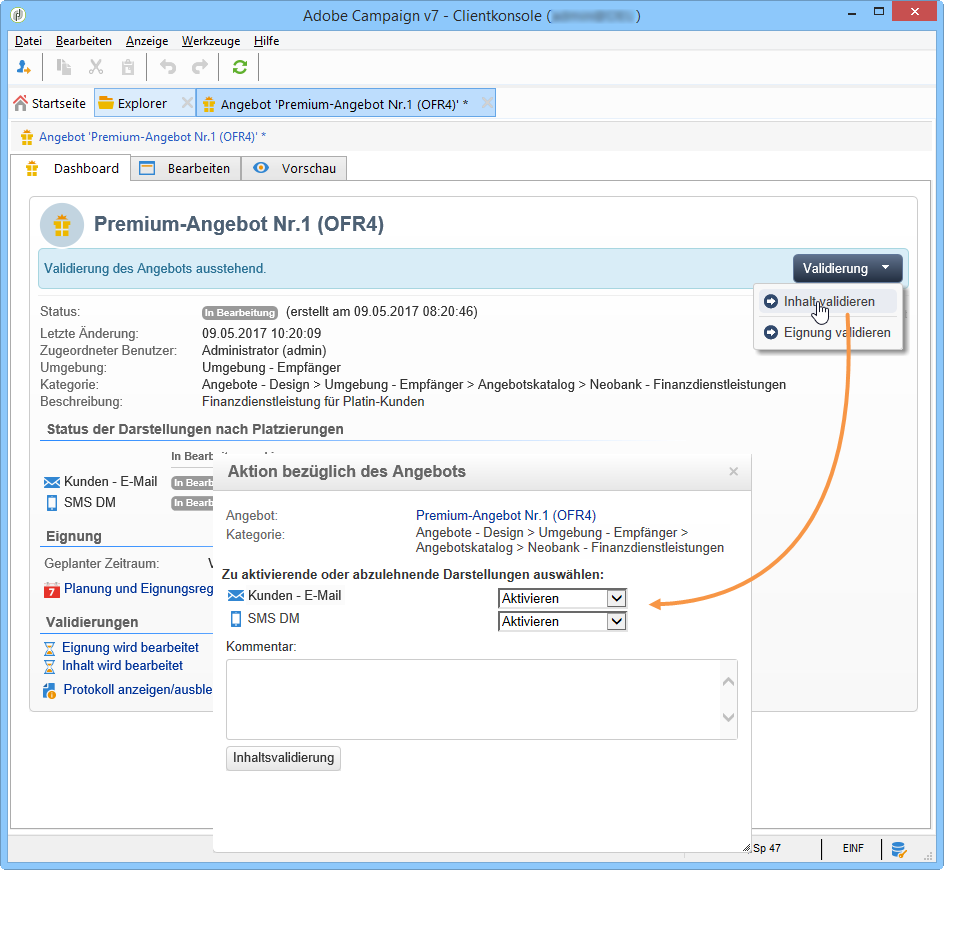966x929 pixels.
Task: Click the cut scissors icon
Action: tap(95, 67)
